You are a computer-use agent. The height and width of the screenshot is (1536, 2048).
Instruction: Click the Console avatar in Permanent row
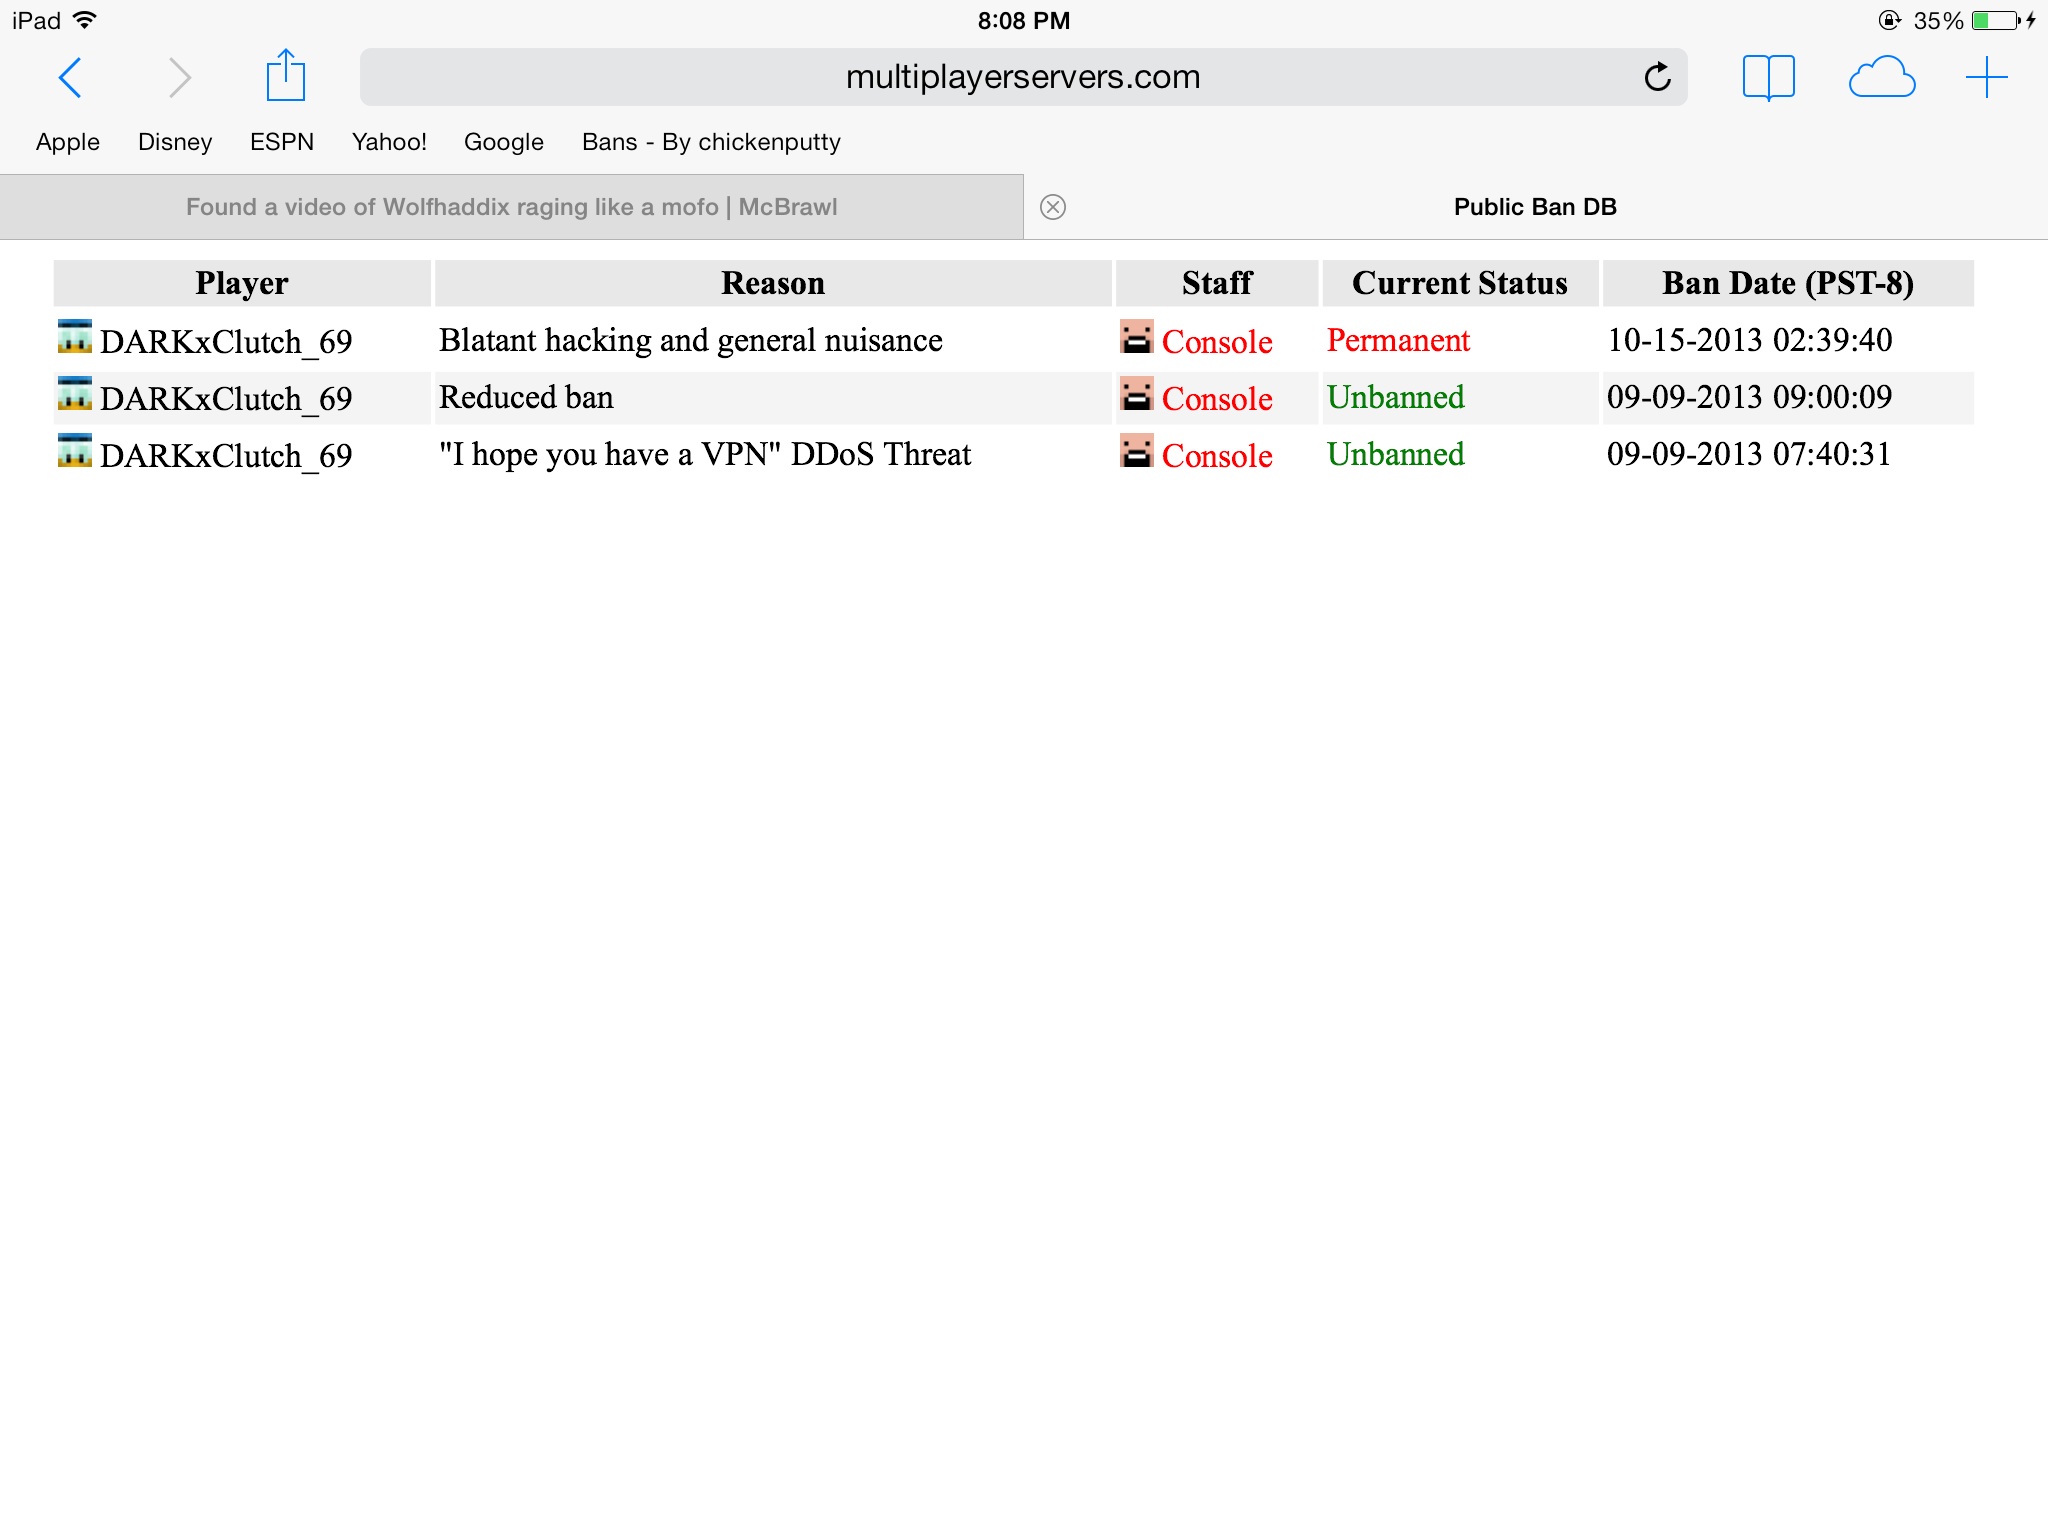pyautogui.click(x=1136, y=338)
